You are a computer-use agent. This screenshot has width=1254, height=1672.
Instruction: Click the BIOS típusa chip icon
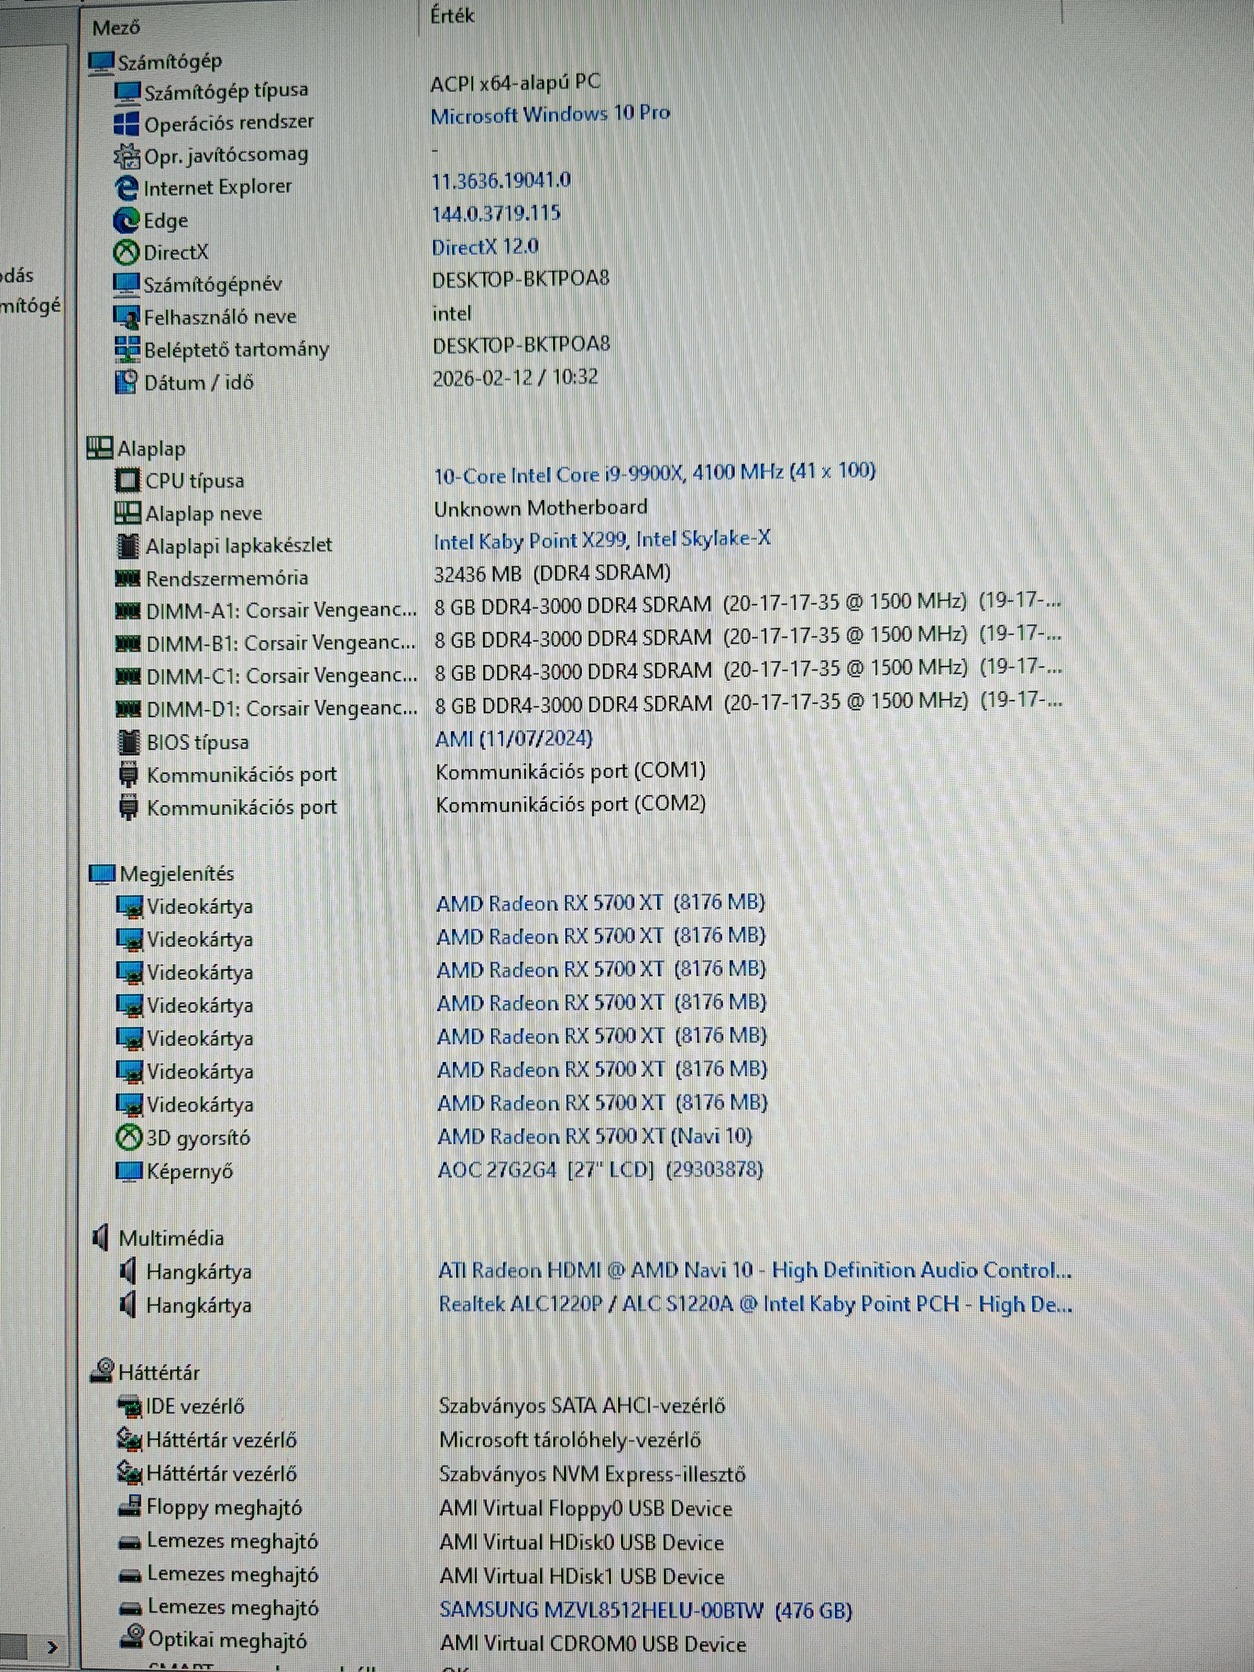point(129,742)
